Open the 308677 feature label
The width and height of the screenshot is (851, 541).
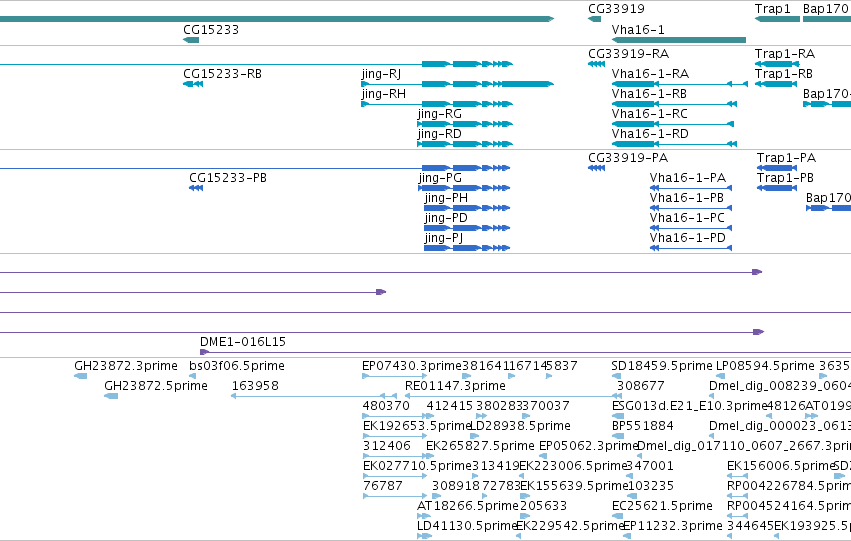641,386
